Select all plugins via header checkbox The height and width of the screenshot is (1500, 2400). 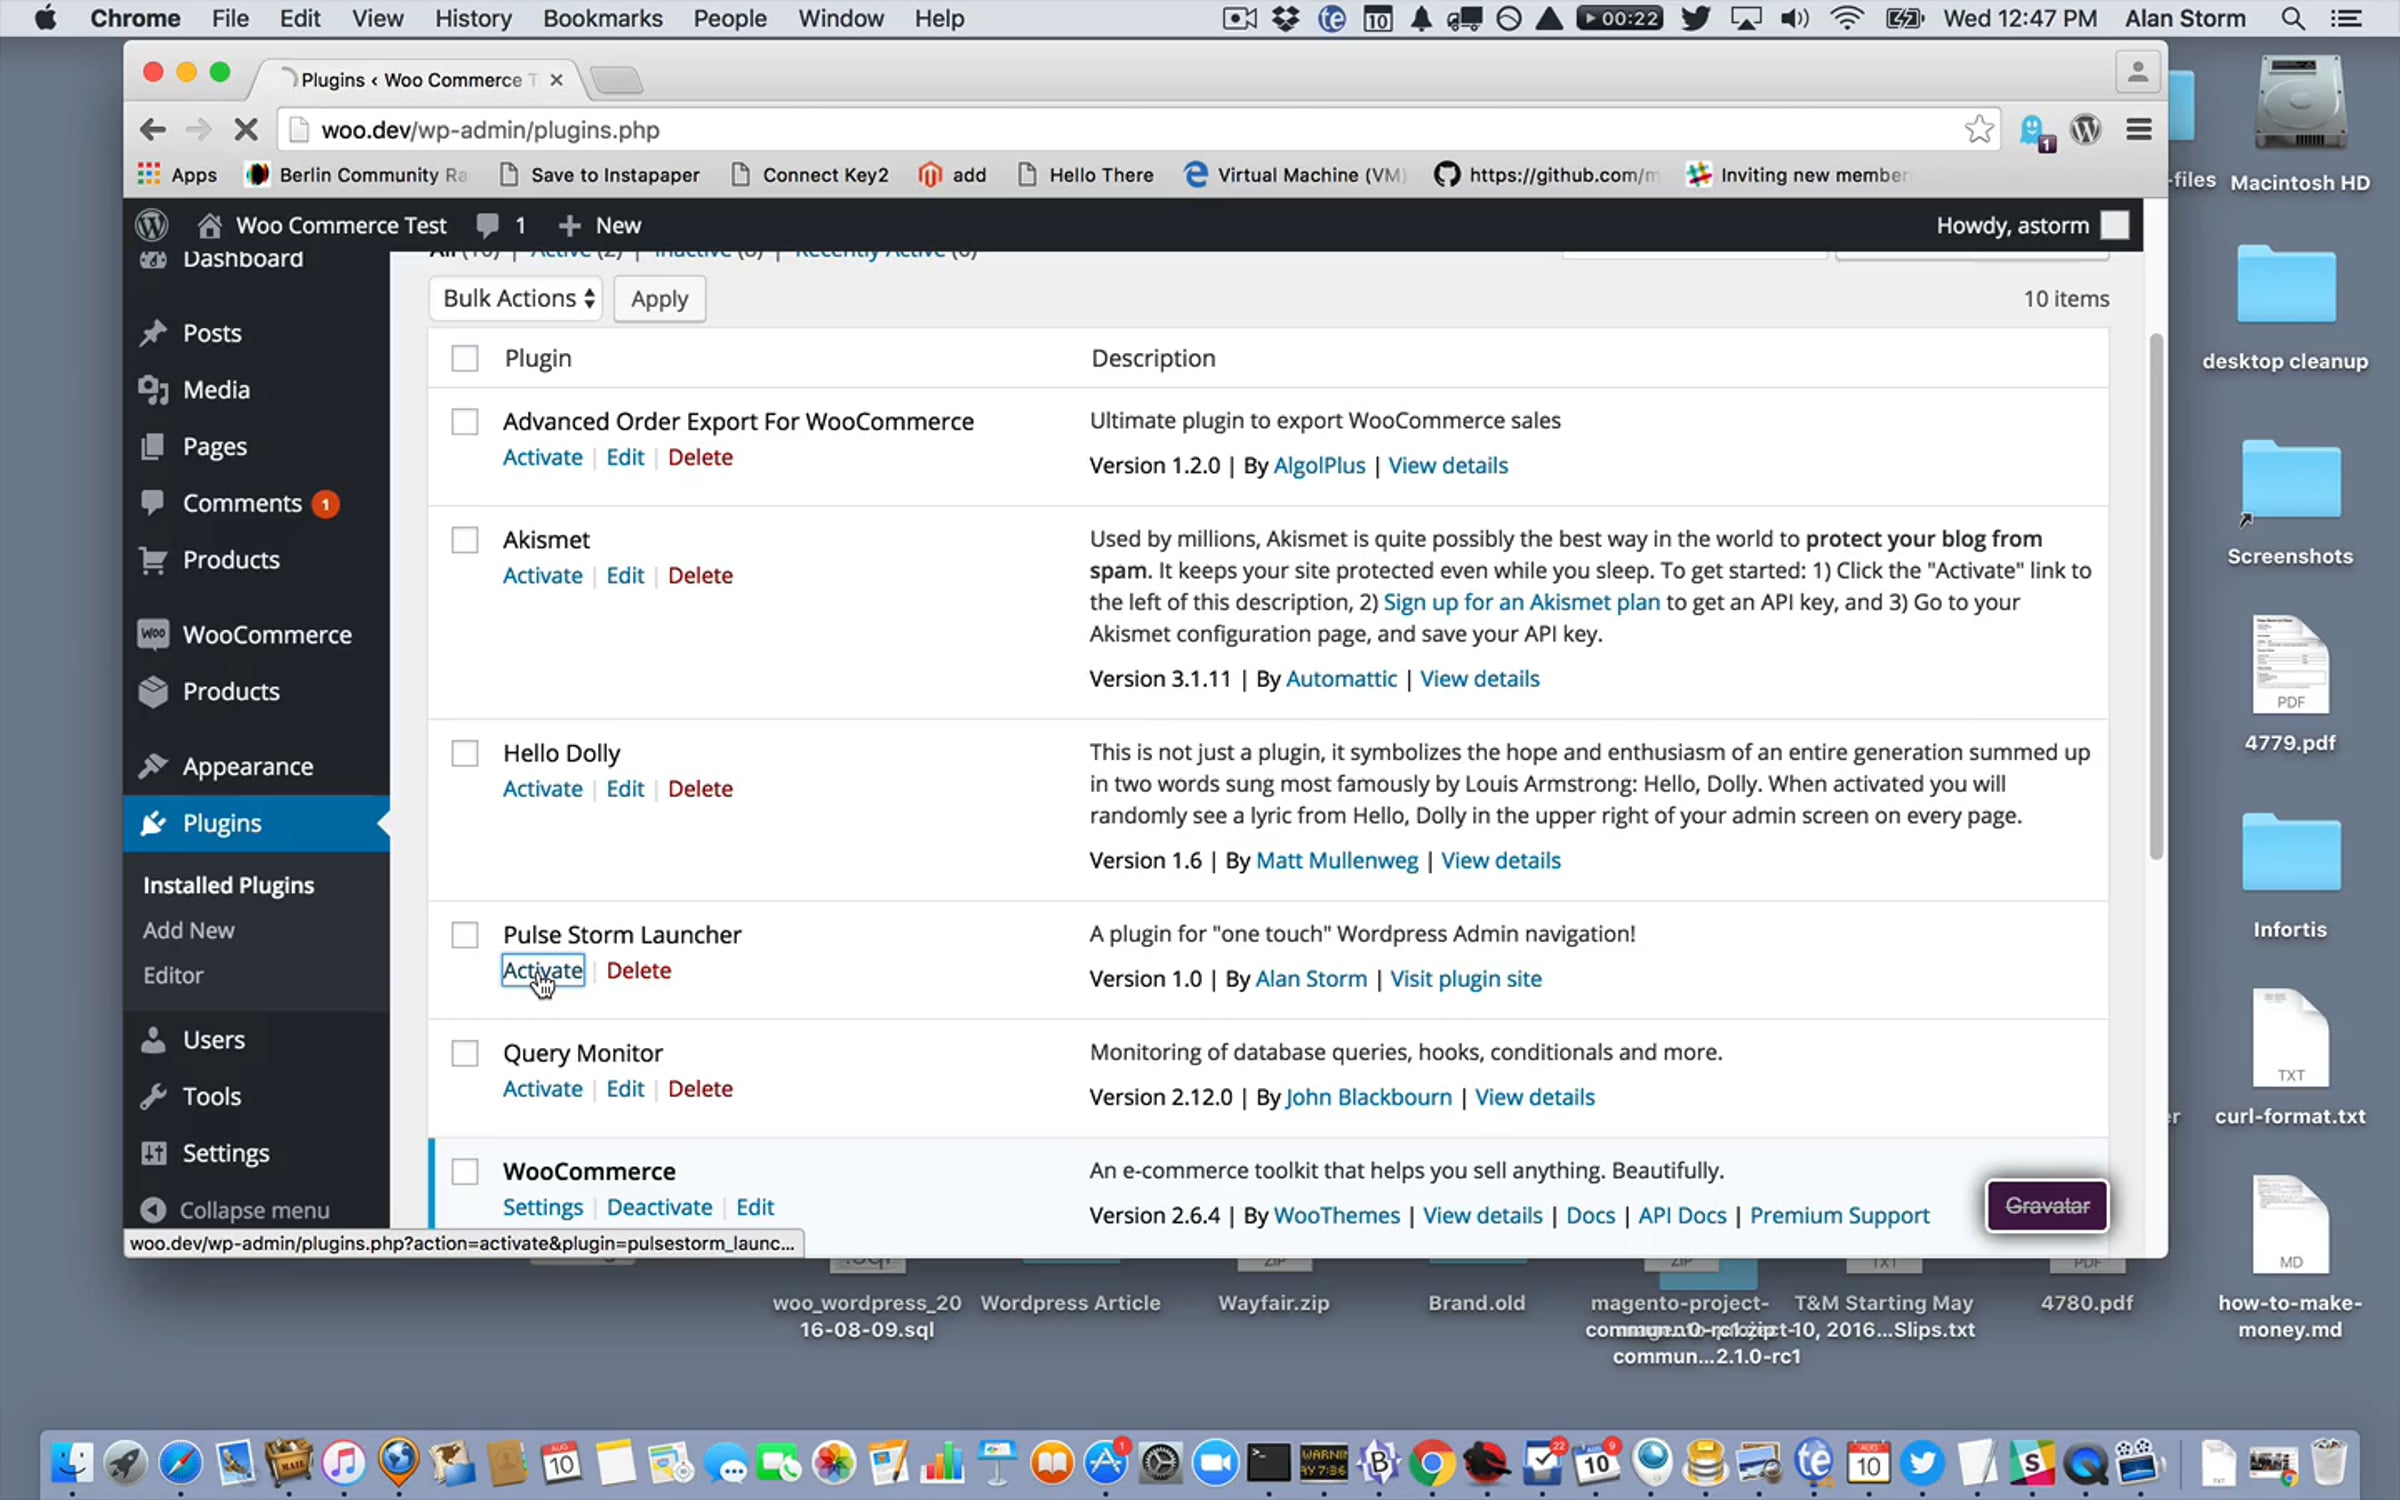click(465, 358)
